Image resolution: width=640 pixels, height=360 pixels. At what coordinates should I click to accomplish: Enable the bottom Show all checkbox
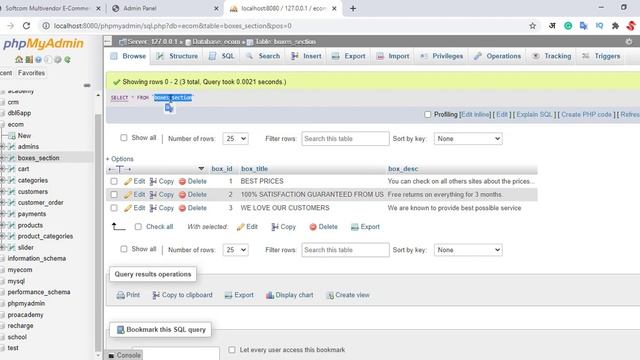pos(124,249)
